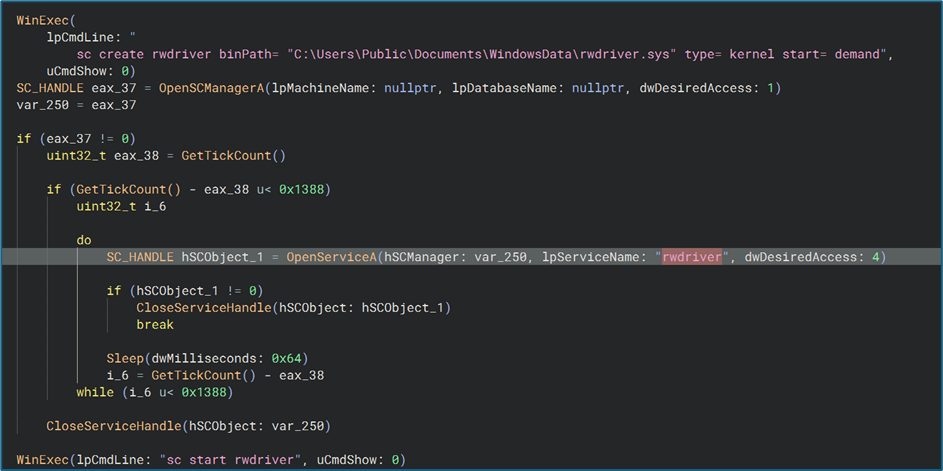943x471 pixels.
Task: Select the OpenServiceA function call
Action: click(331, 257)
